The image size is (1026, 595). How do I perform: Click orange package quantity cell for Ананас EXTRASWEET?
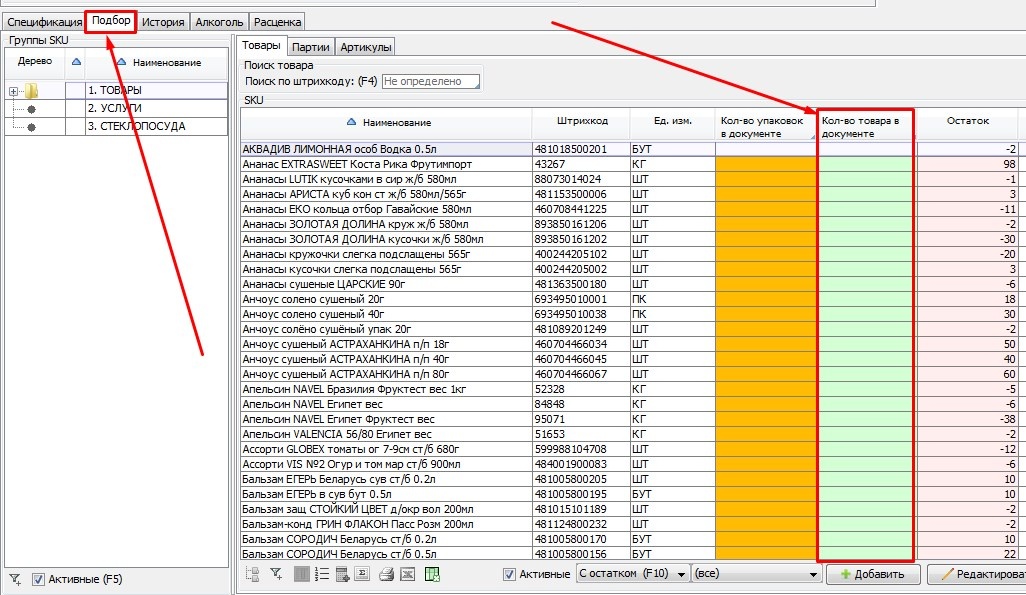pos(765,164)
